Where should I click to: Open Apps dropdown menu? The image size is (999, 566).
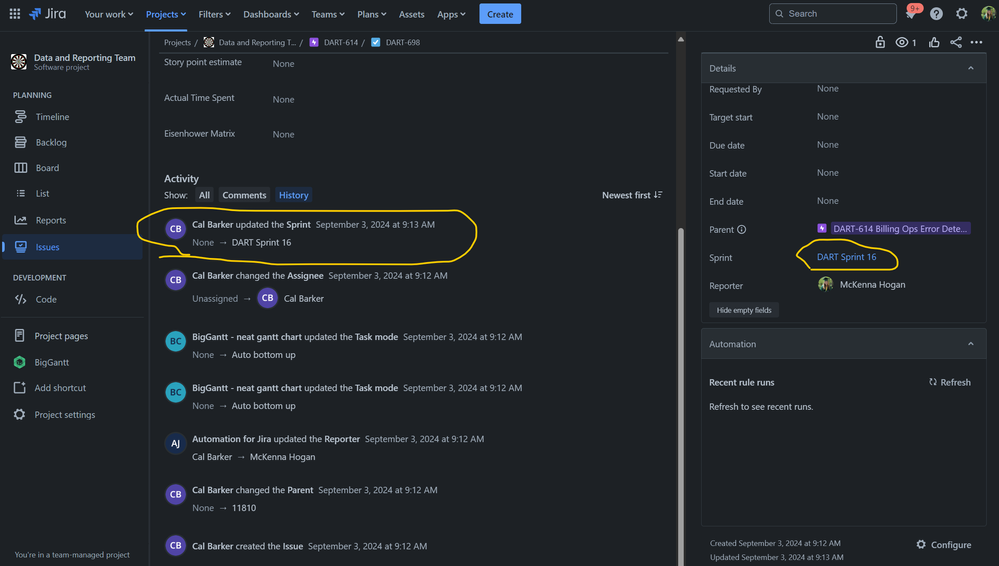(451, 14)
